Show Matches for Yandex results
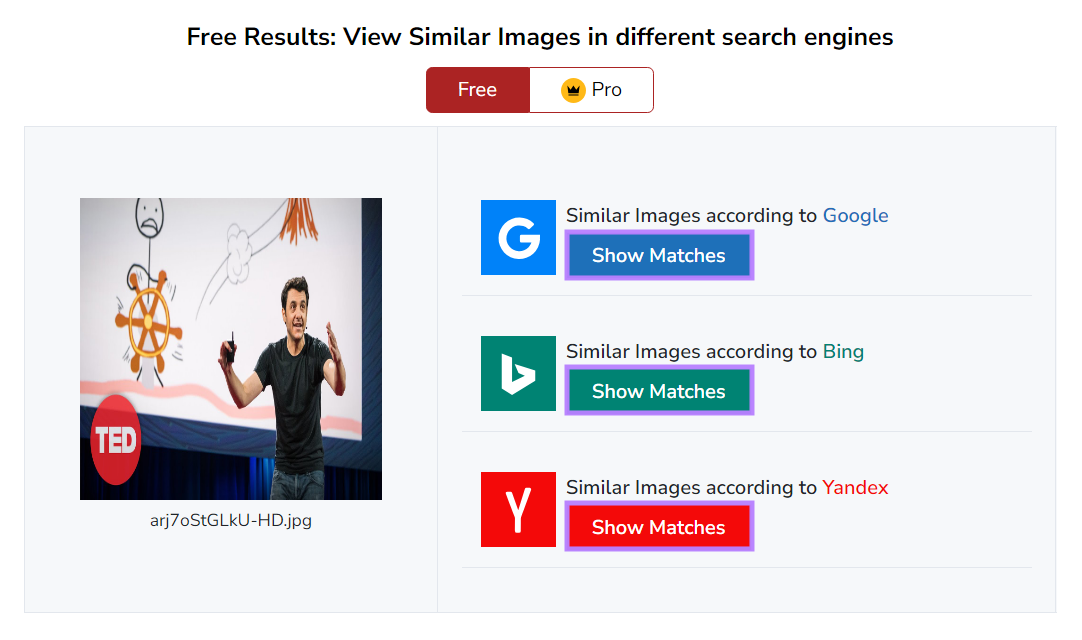Screen dimensions: 1082x640 pyautogui.click(x=659, y=526)
